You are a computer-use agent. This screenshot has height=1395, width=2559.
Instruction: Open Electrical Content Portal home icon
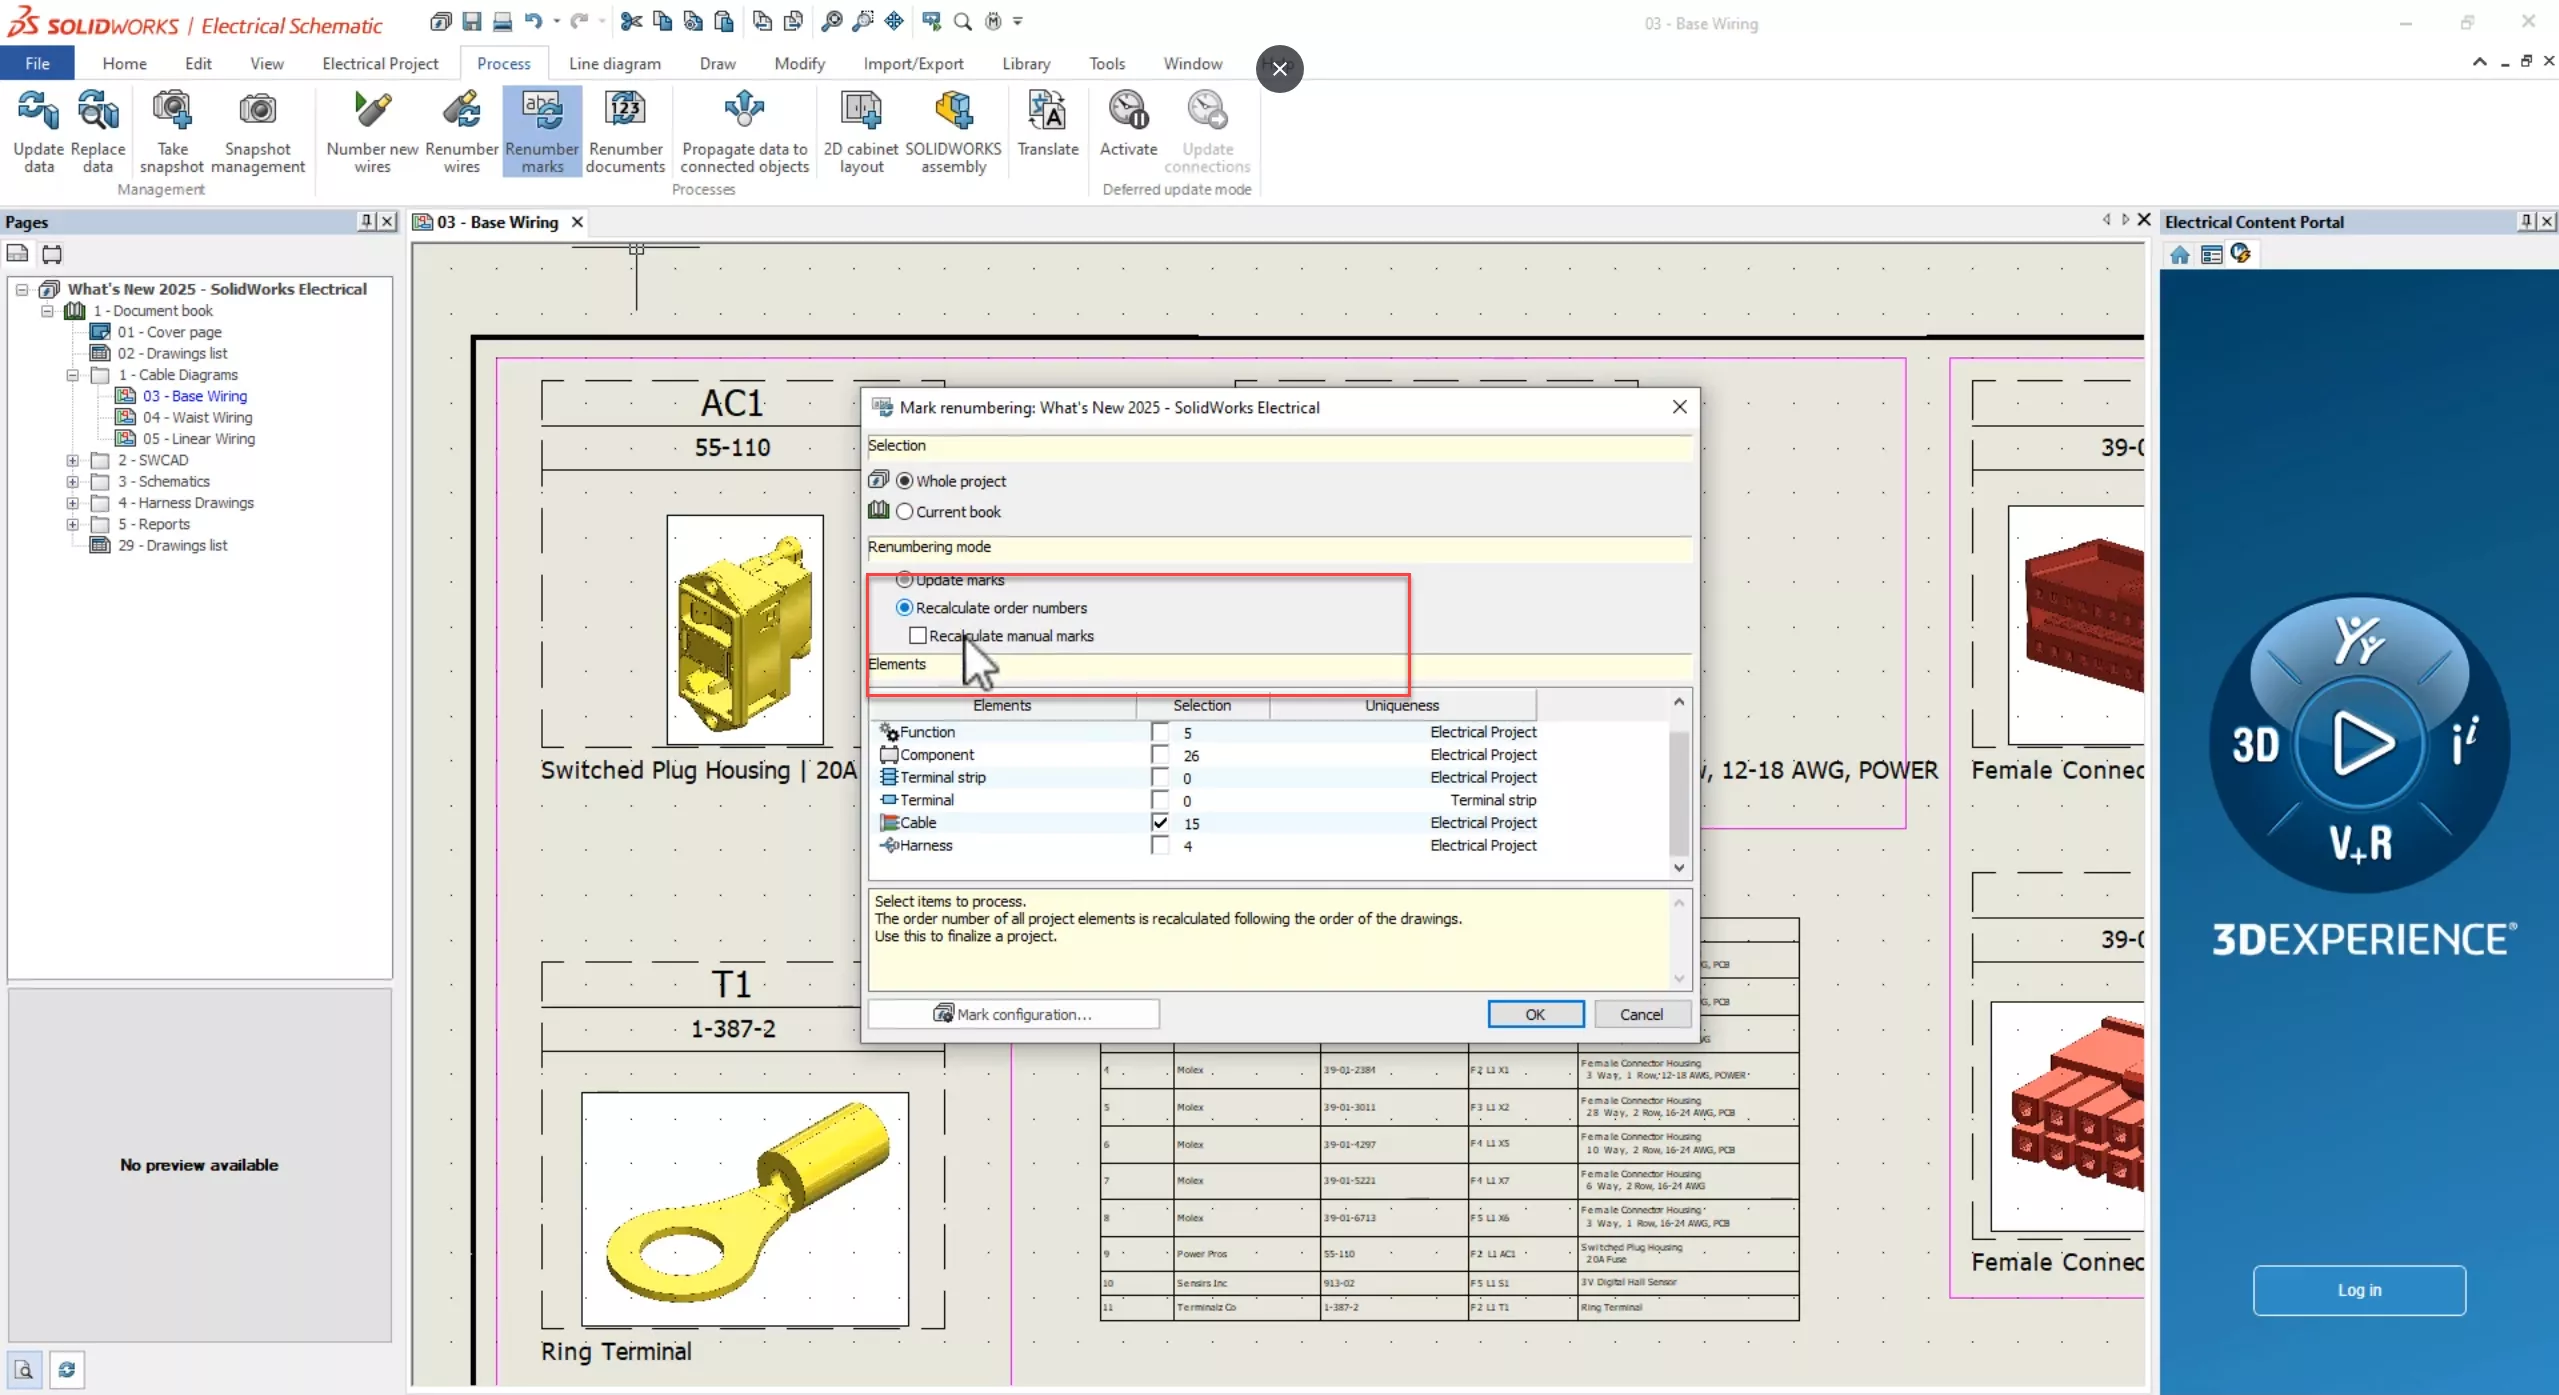(2180, 255)
